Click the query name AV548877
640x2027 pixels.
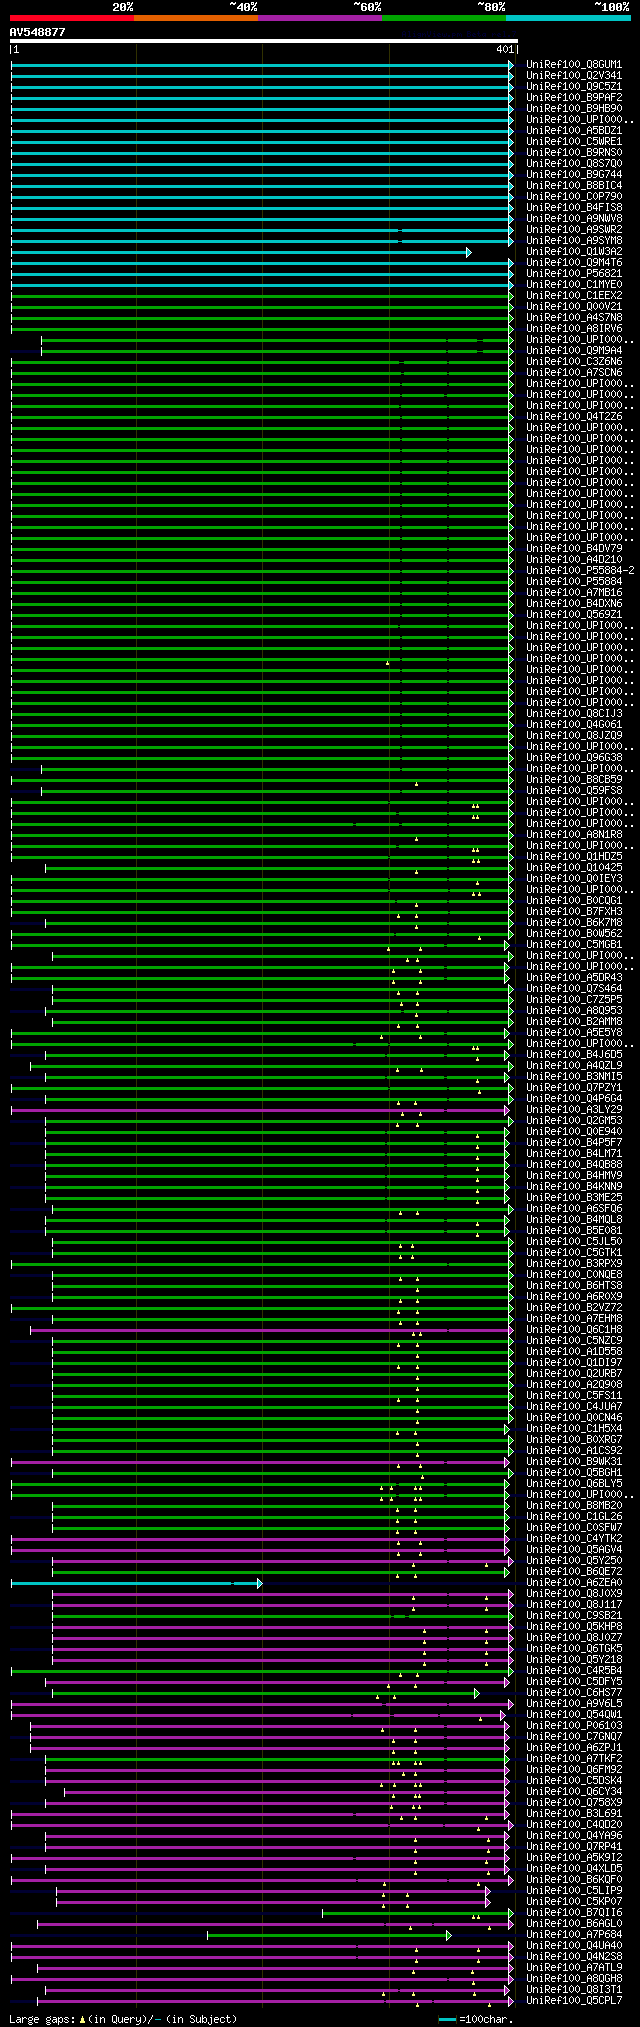point(38,32)
